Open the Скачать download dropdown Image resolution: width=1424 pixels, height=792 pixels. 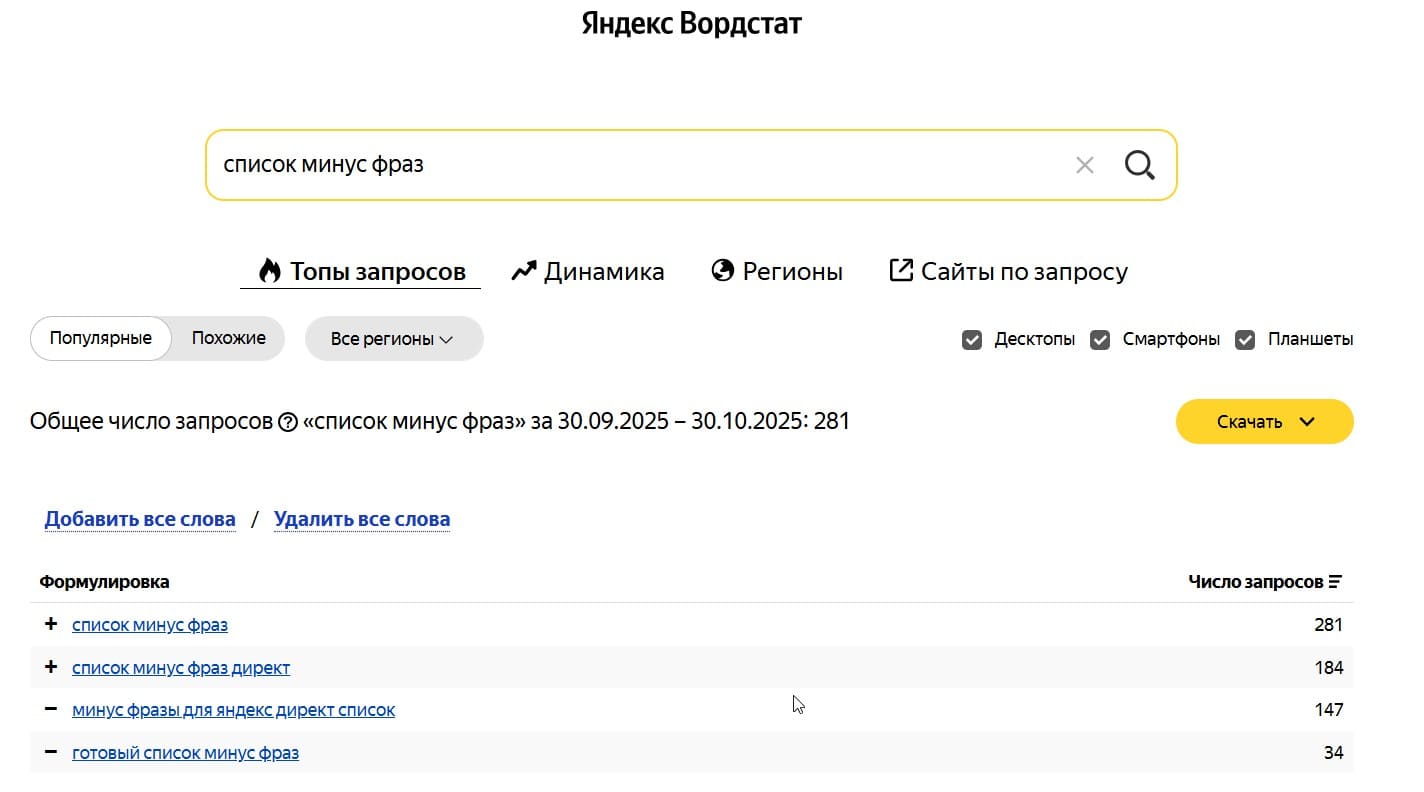click(x=1265, y=421)
